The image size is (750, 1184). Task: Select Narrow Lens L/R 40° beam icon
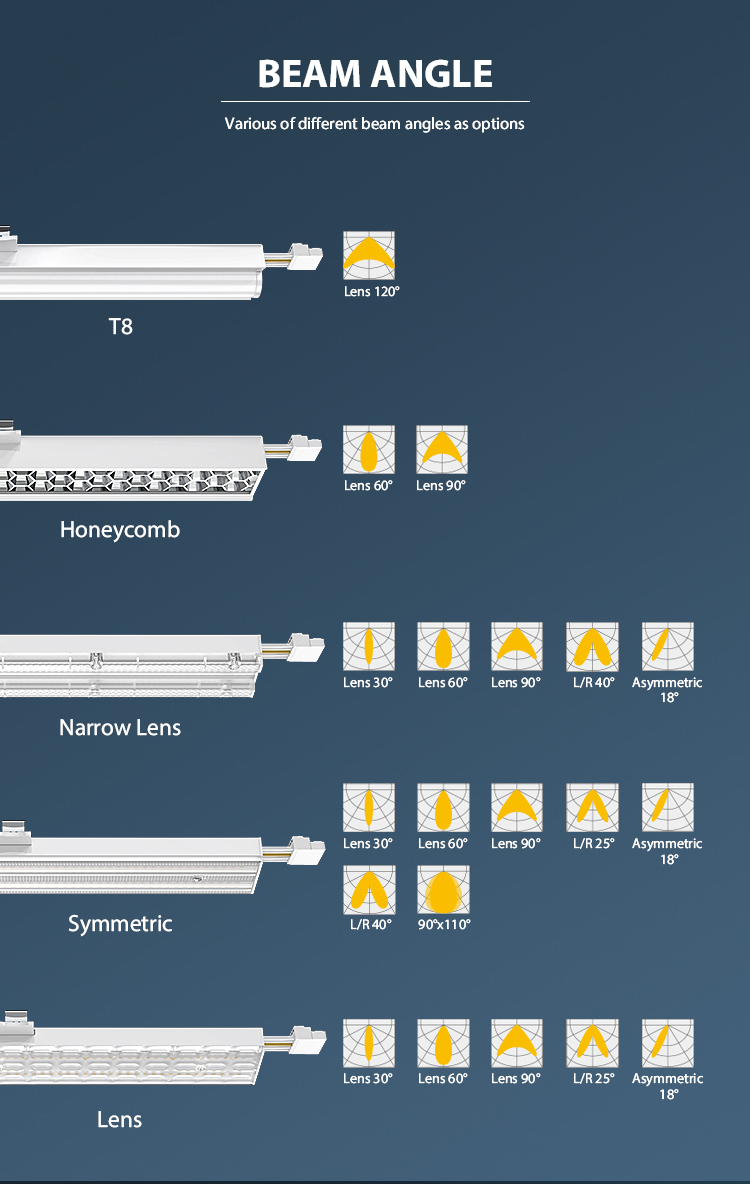click(x=592, y=647)
